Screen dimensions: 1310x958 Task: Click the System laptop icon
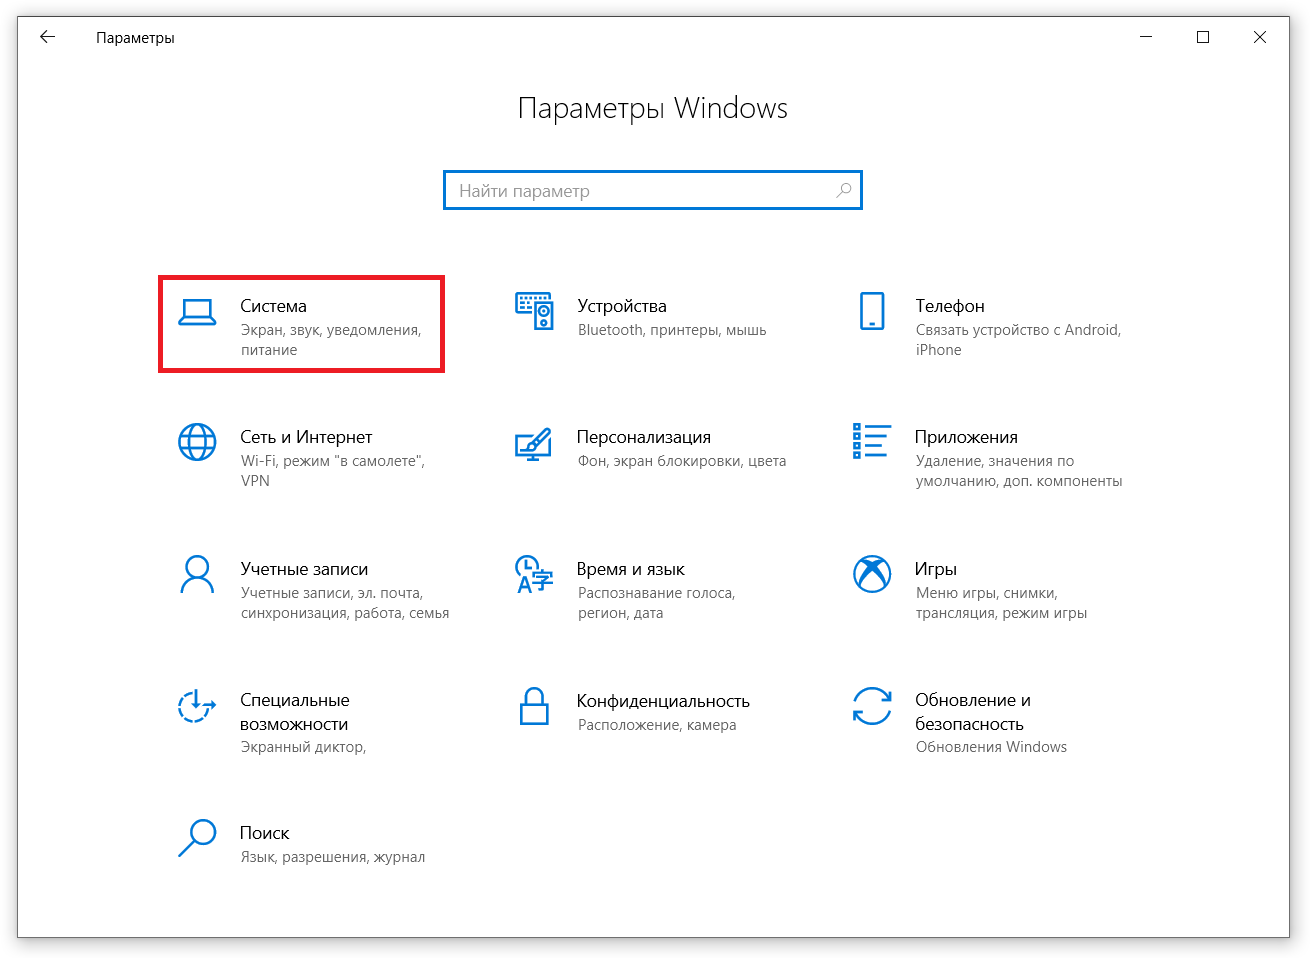coord(197,312)
